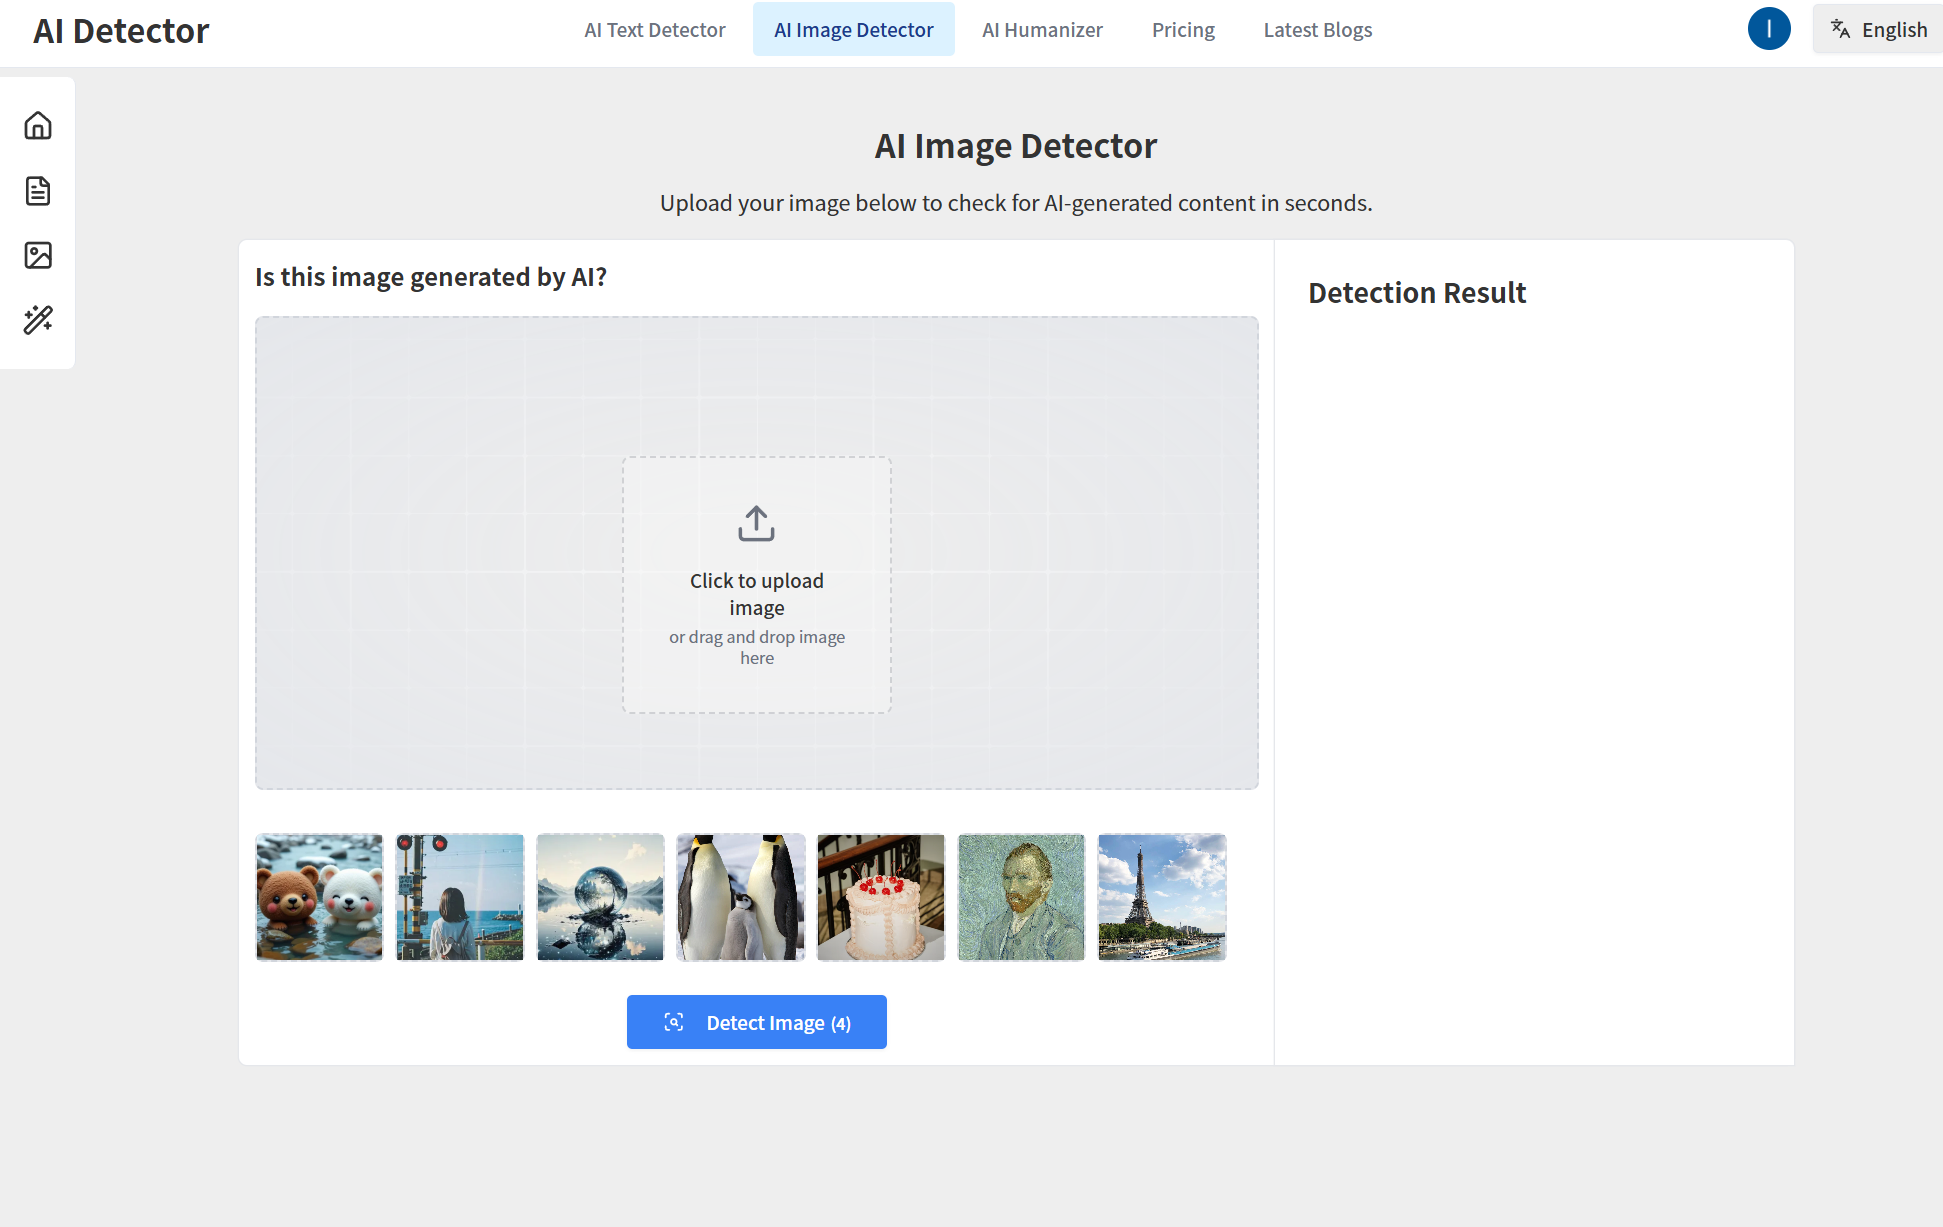
Task: Select the penguins sample image
Action: point(740,897)
